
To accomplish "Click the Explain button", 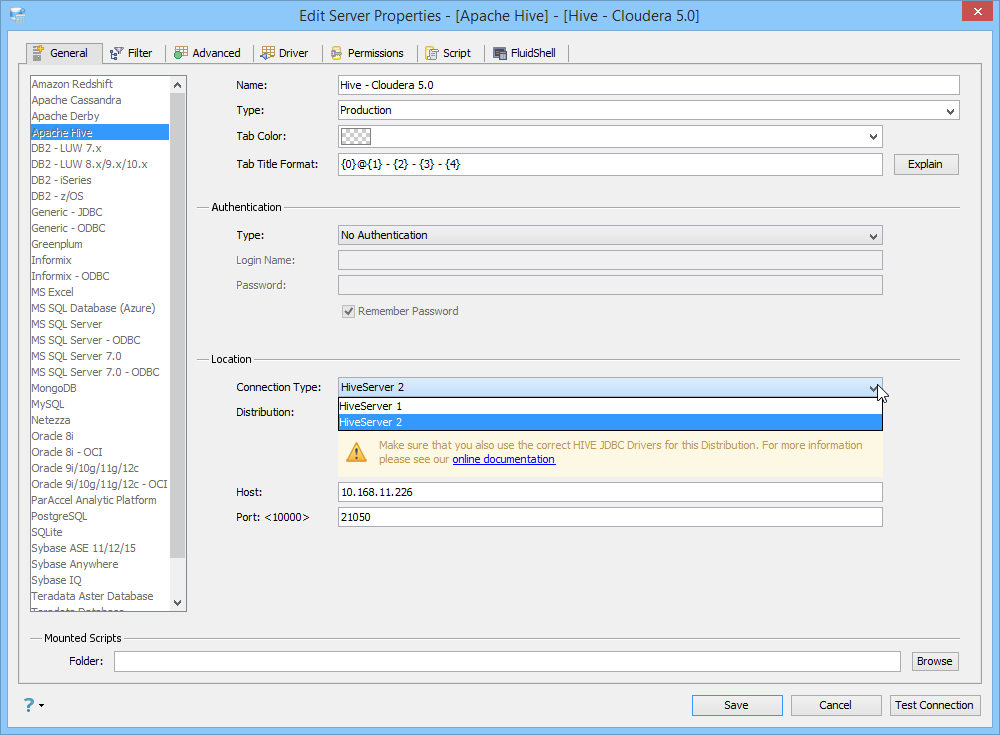I will pyautogui.click(x=925, y=165).
